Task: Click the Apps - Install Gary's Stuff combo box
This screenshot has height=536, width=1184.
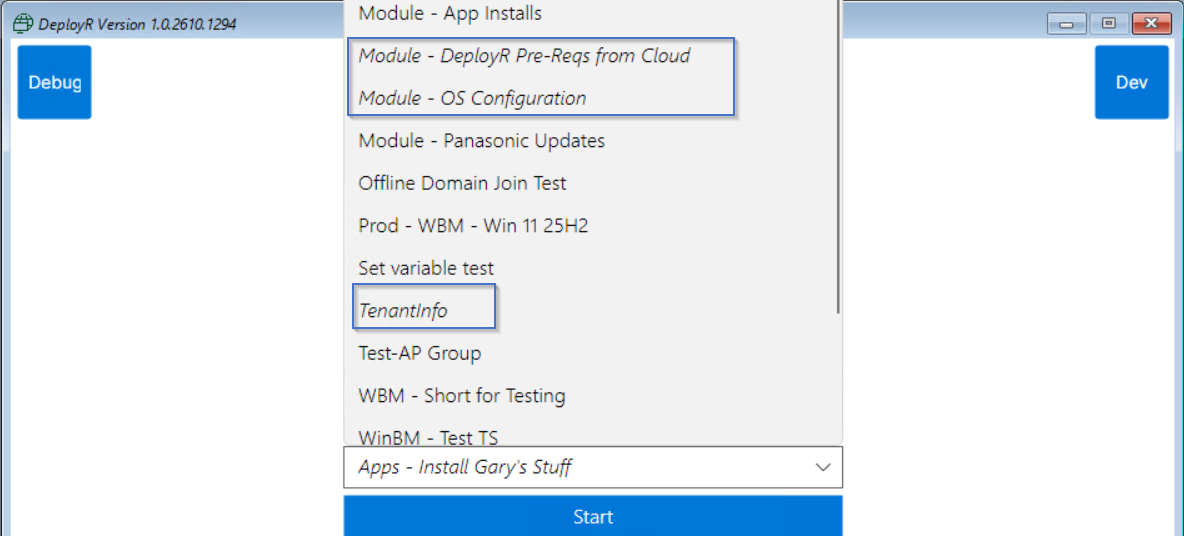Action: point(593,468)
